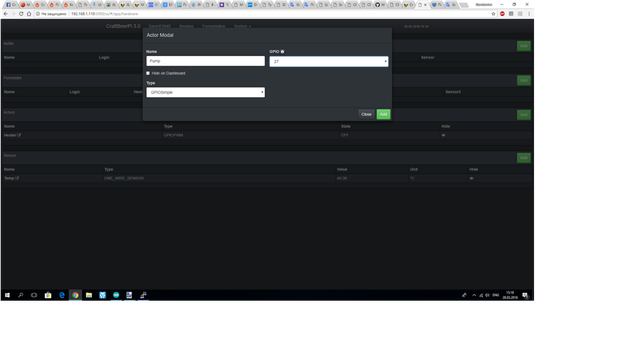Open the Brewing menu in navbar
The image size is (640, 360).
click(186, 26)
